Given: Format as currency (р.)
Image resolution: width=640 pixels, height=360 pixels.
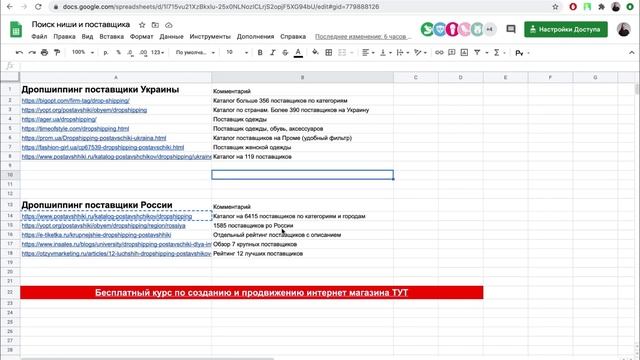Looking at the screenshot, I should click(x=106, y=53).
